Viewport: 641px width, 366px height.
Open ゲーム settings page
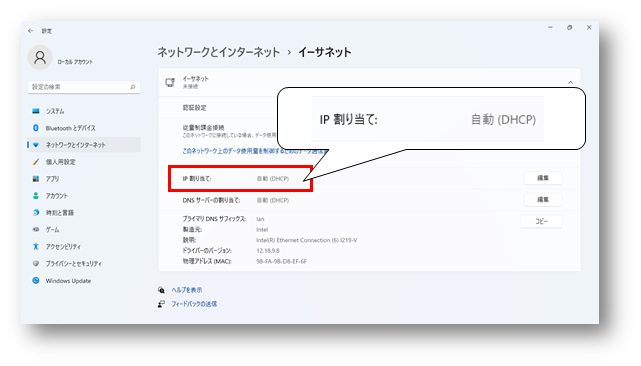click(x=84, y=230)
